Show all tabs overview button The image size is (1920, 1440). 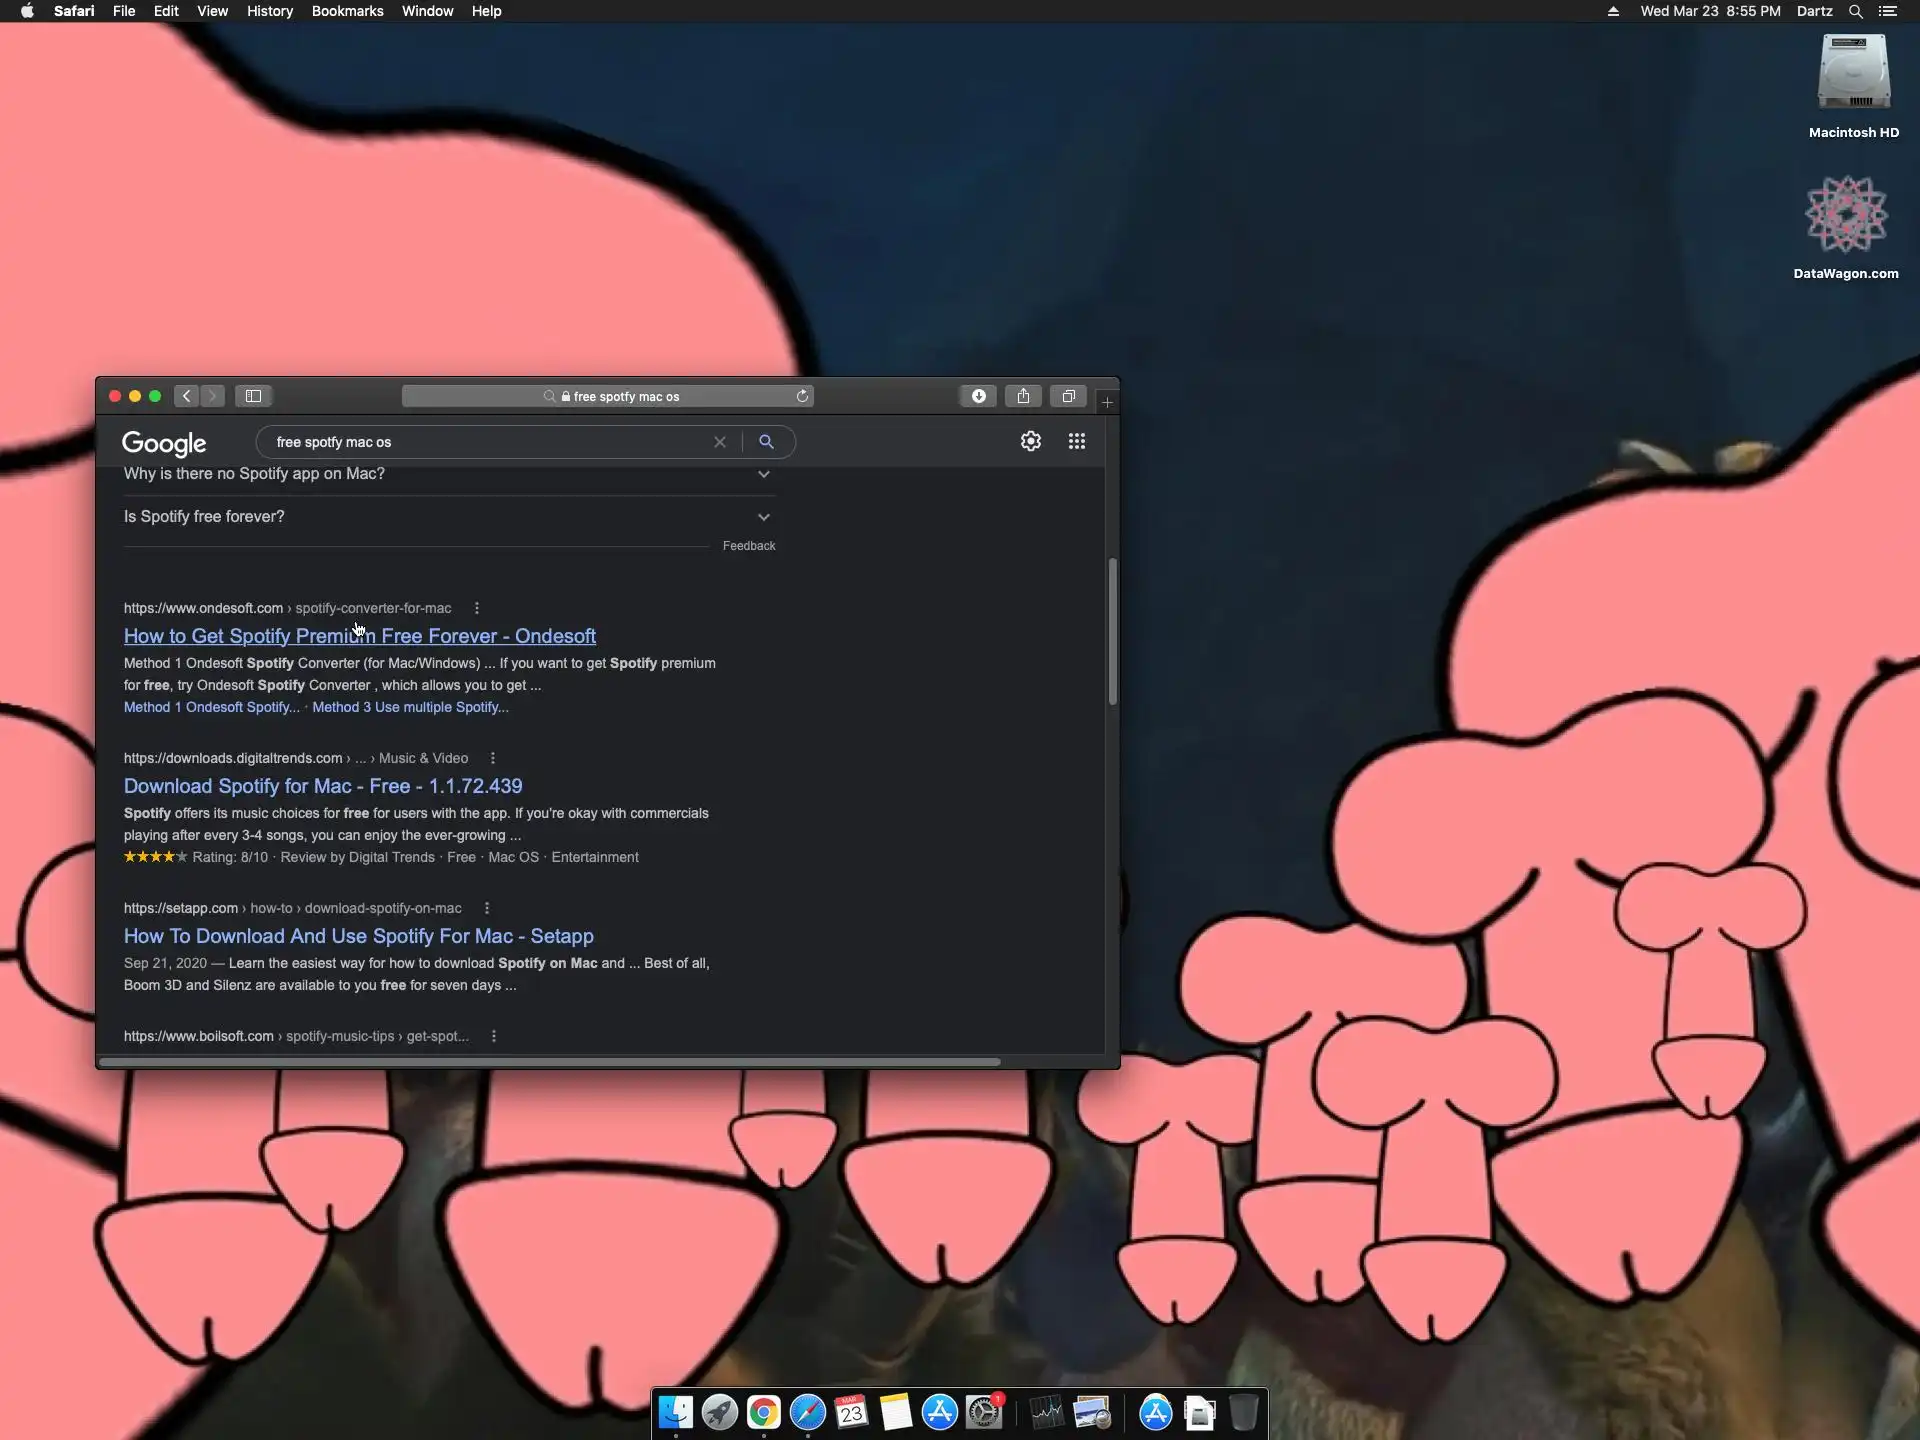[1068, 396]
